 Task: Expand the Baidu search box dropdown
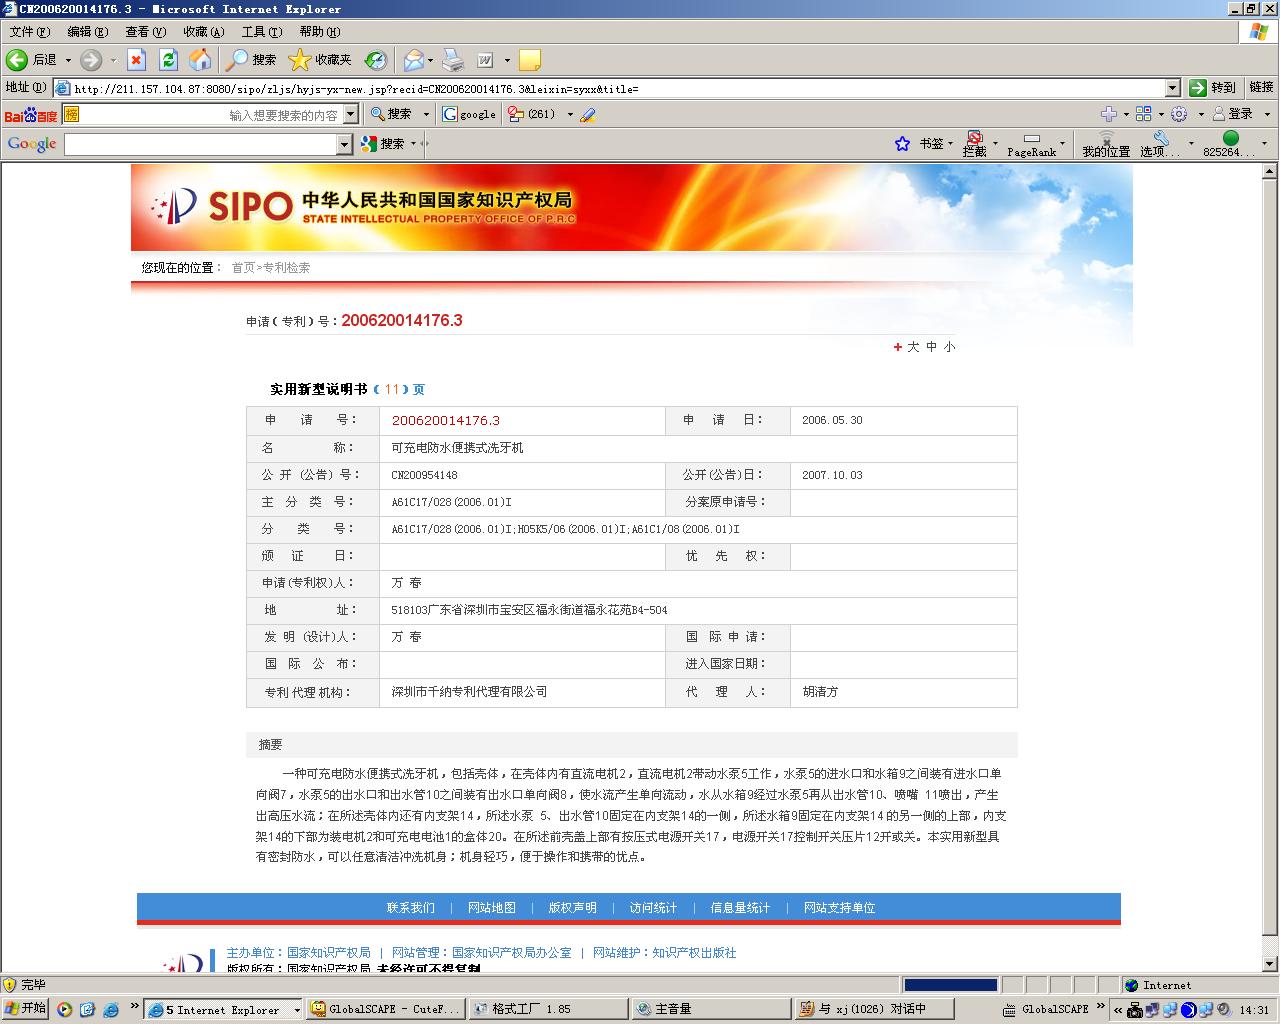[x=350, y=114]
